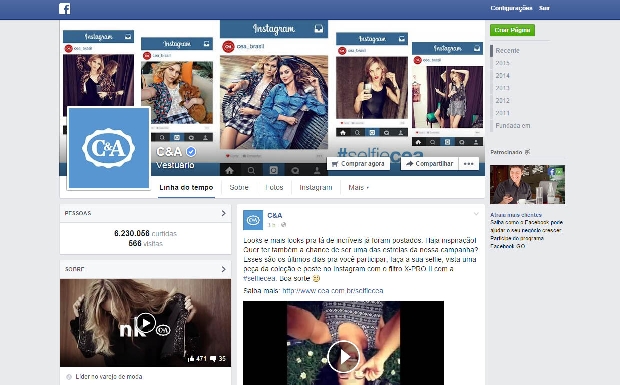This screenshot has height=385, width=620.
Task: Expand the Sobre panel chevron
Action: (x=223, y=269)
